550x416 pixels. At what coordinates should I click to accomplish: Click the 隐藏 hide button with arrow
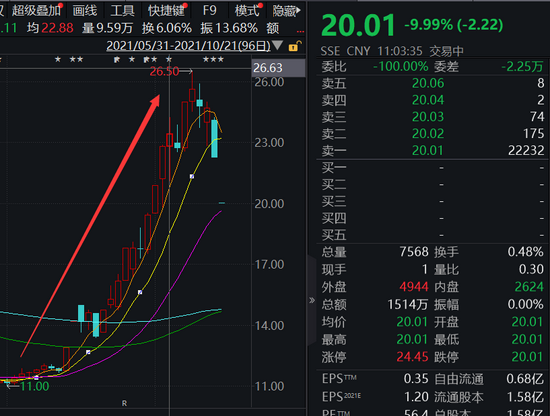click(287, 11)
